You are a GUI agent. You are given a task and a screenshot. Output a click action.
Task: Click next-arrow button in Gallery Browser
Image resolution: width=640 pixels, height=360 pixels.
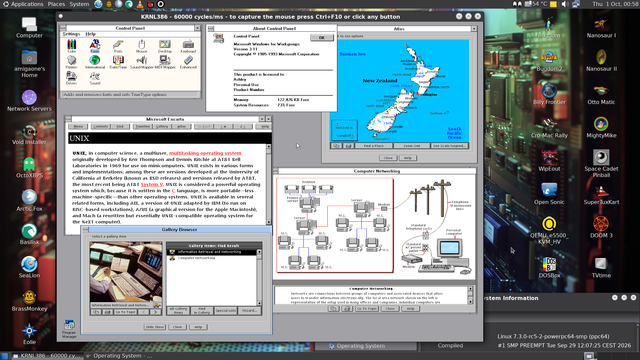coord(155,312)
